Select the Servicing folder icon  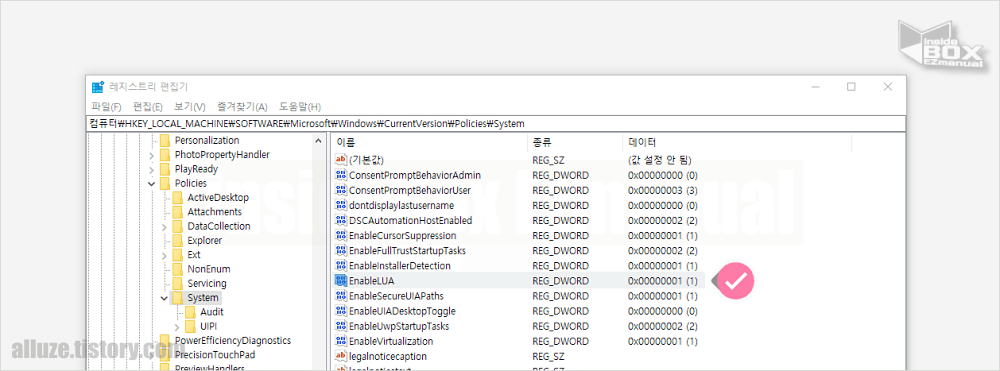pos(178,283)
